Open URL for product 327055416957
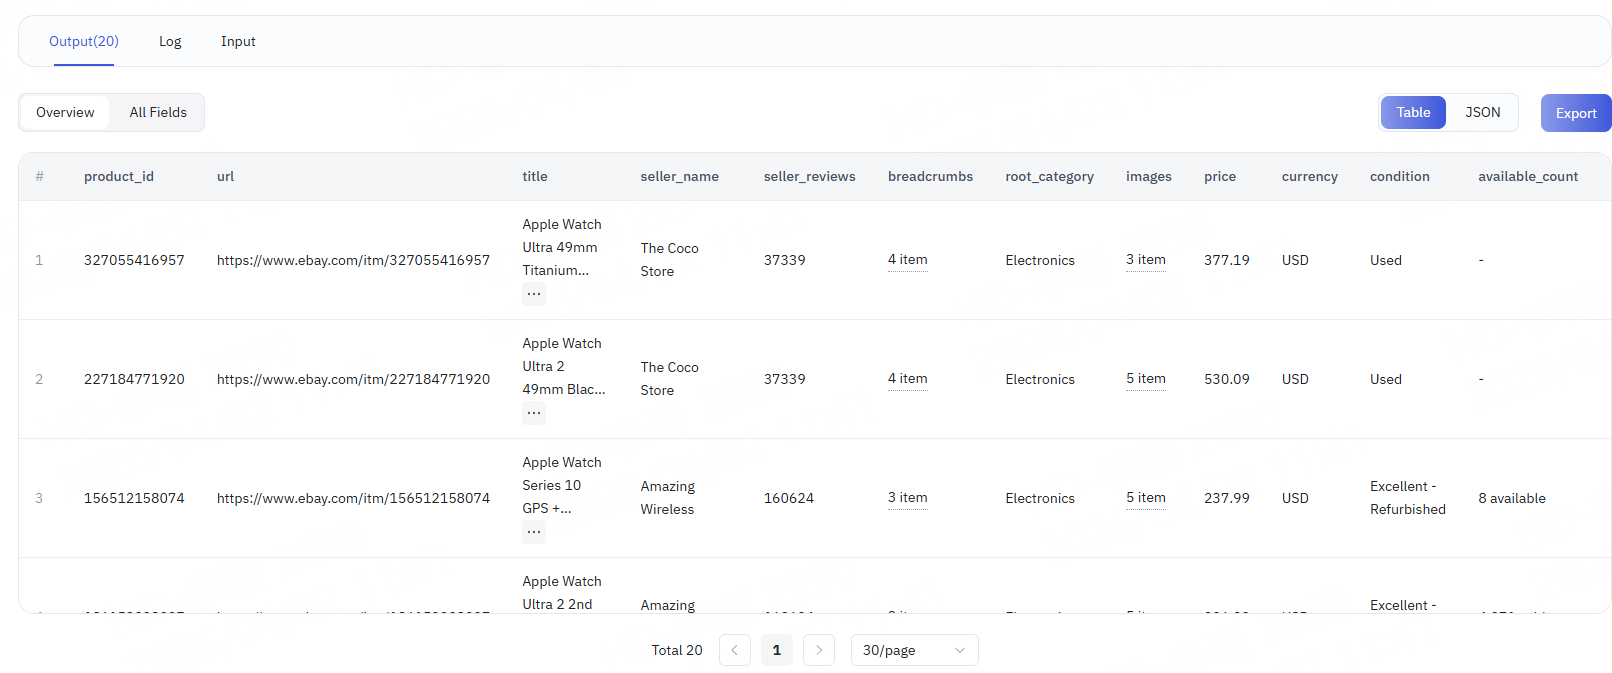 [353, 260]
